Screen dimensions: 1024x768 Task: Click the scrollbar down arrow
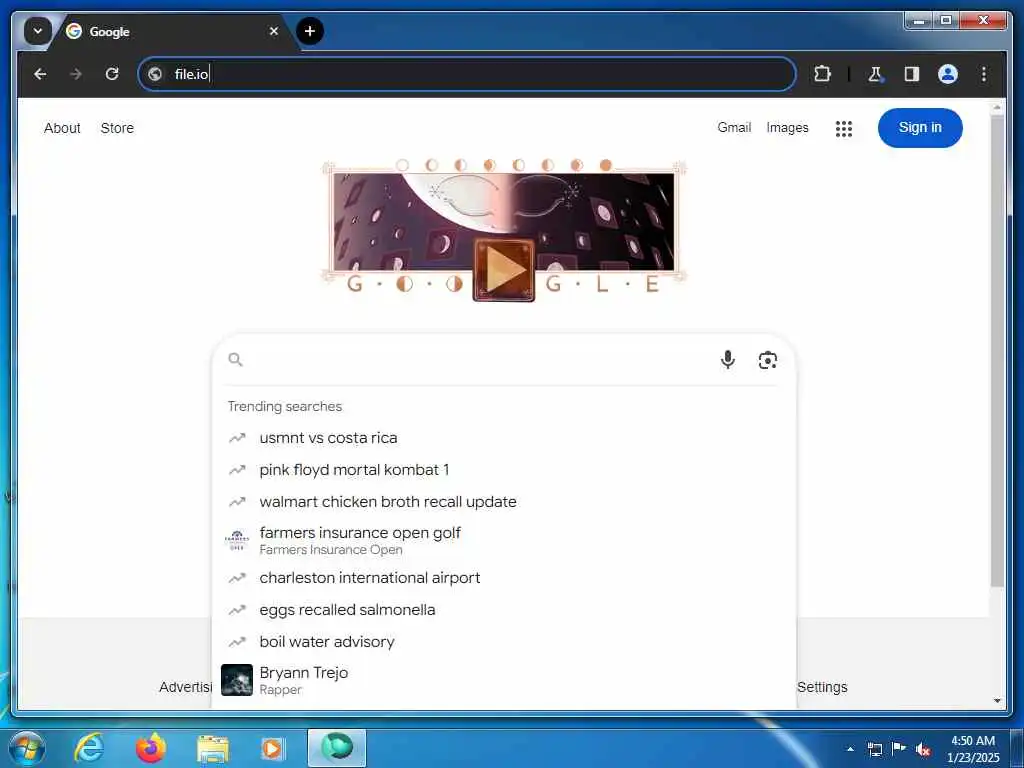point(997,701)
